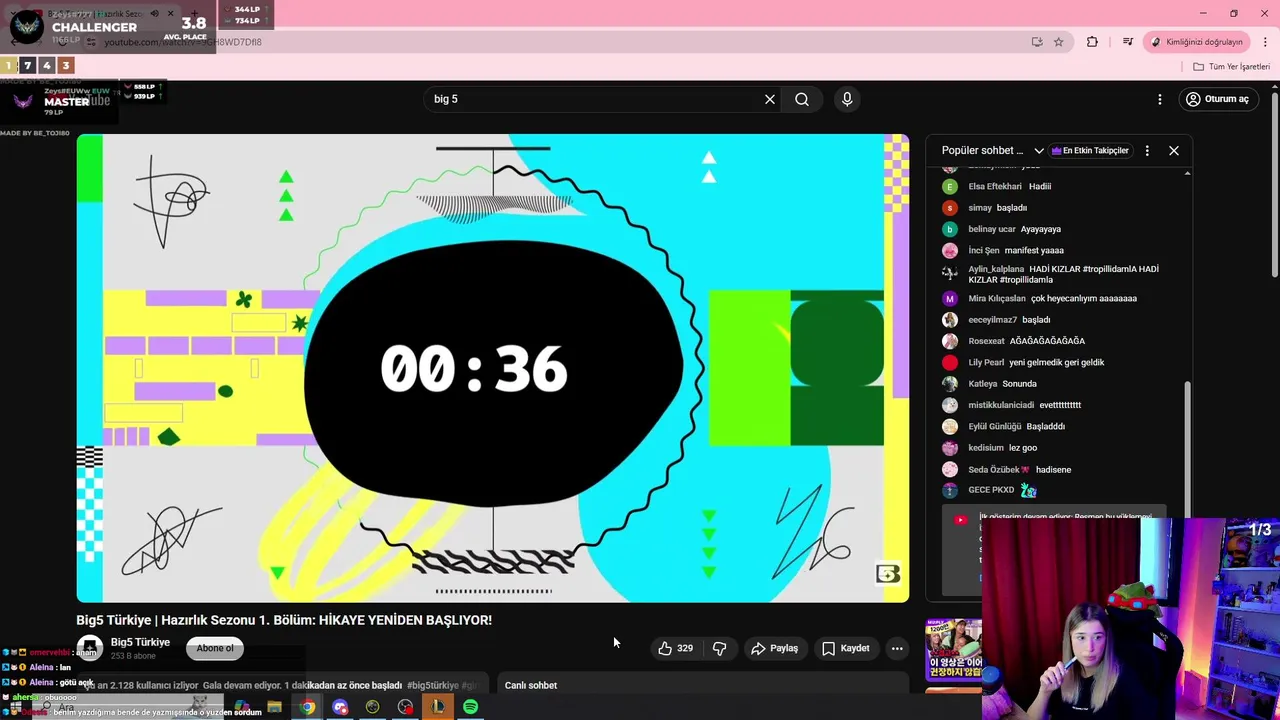
Task: Click Oturum aç sign-in button
Action: 1217,99
